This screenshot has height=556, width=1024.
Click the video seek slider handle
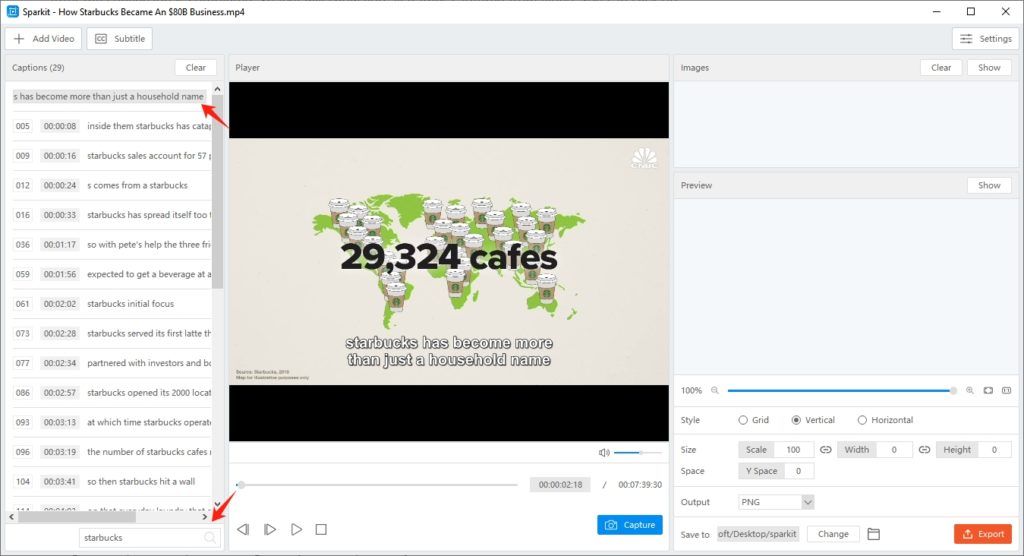(241, 485)
